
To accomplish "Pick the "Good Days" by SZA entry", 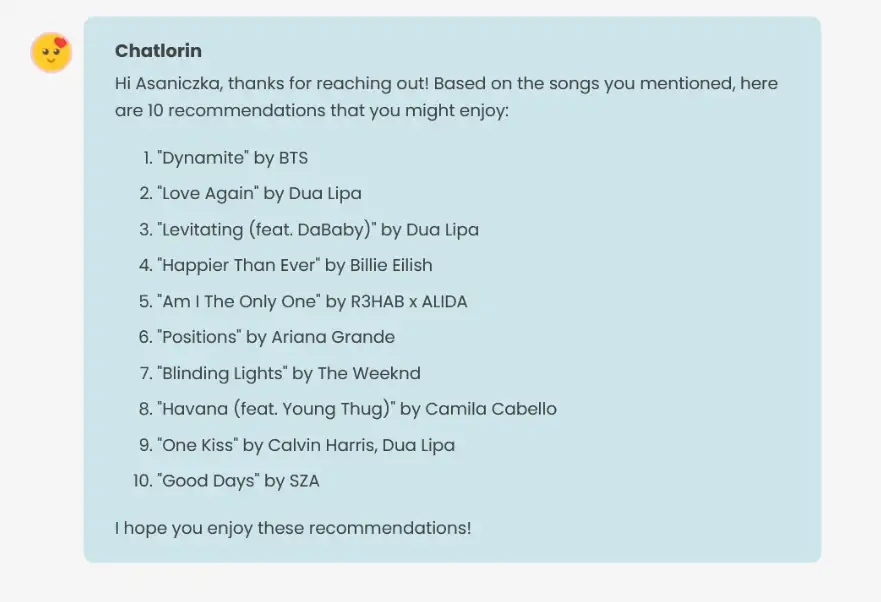I will point(238,481).
